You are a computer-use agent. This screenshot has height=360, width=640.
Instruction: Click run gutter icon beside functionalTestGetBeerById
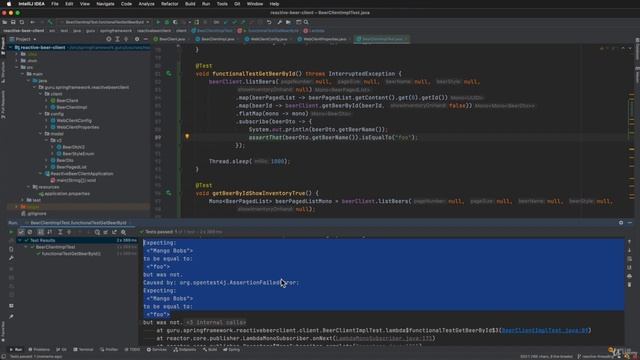coord(169,73)
